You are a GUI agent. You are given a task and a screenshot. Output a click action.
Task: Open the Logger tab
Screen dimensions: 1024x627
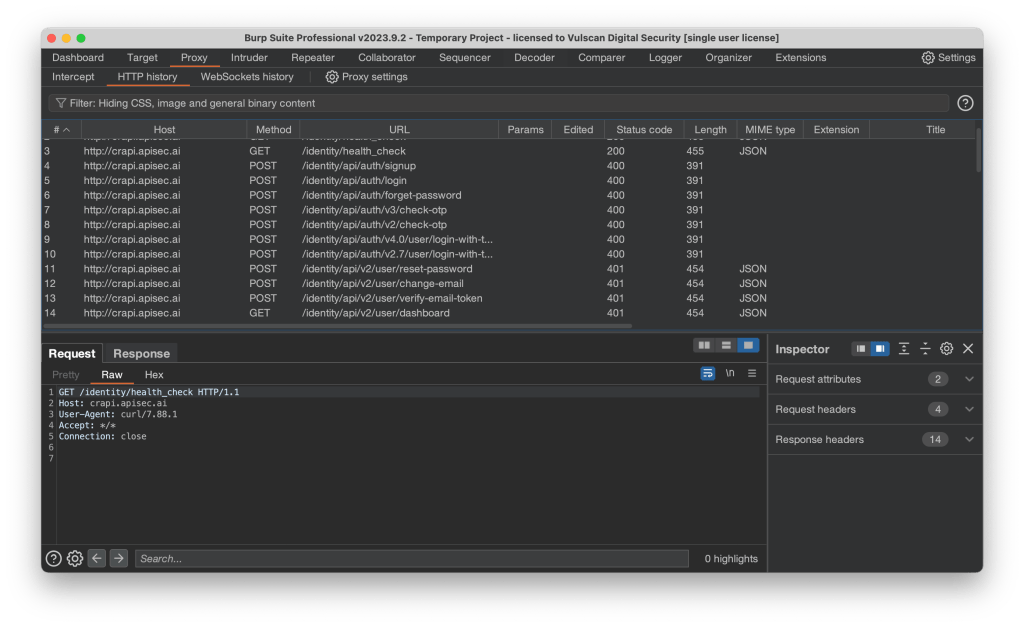coord(665,57)
